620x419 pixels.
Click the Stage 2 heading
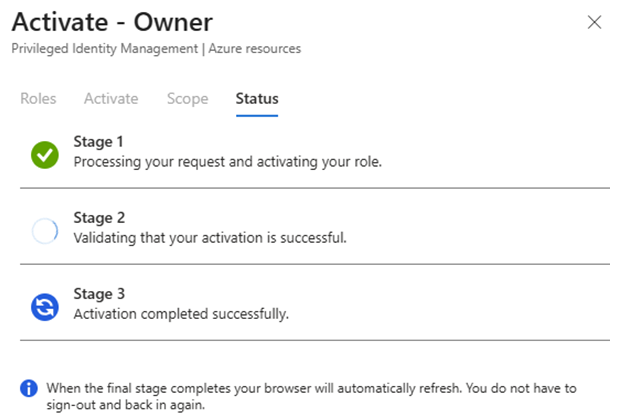[x=98, y=218]
